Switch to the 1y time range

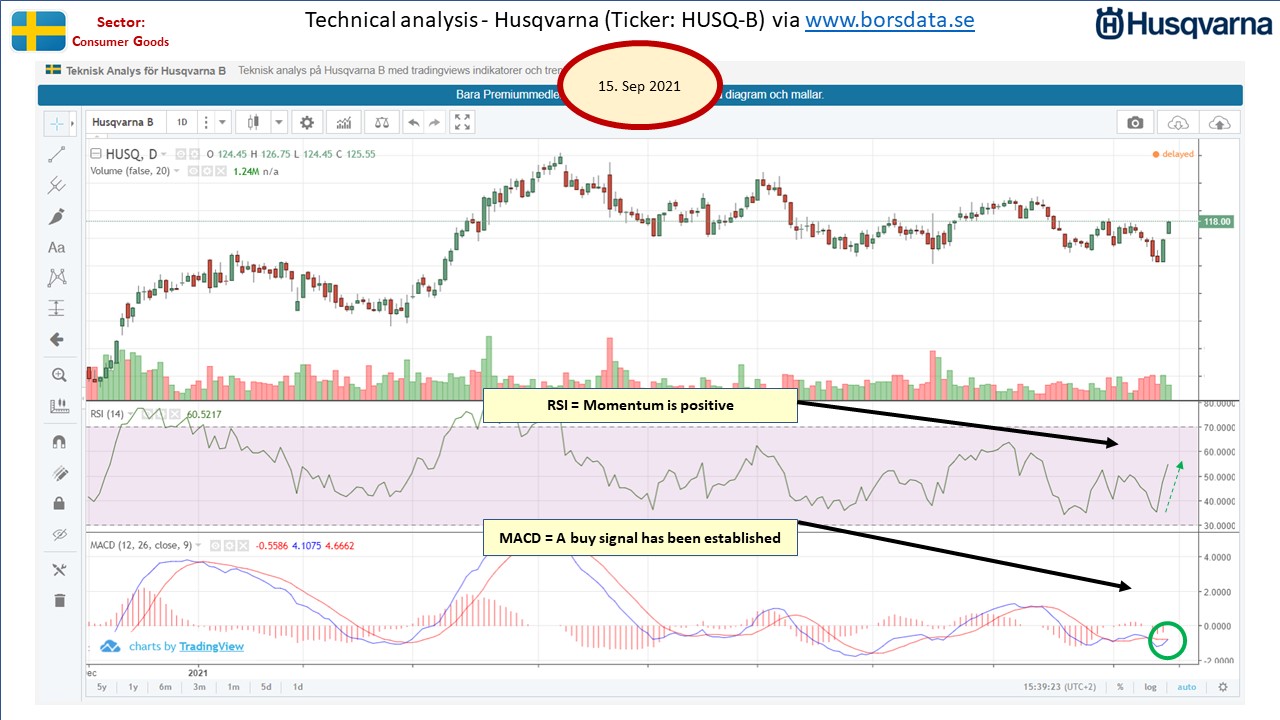[x=132, y=687]
